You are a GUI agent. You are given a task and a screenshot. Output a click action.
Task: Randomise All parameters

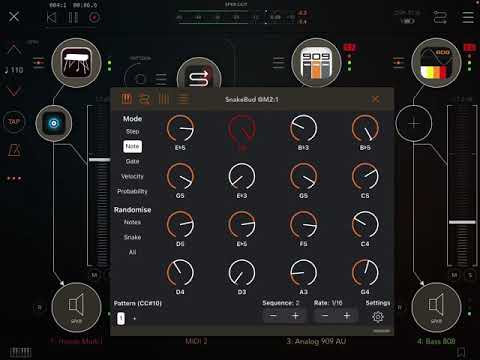132,252
